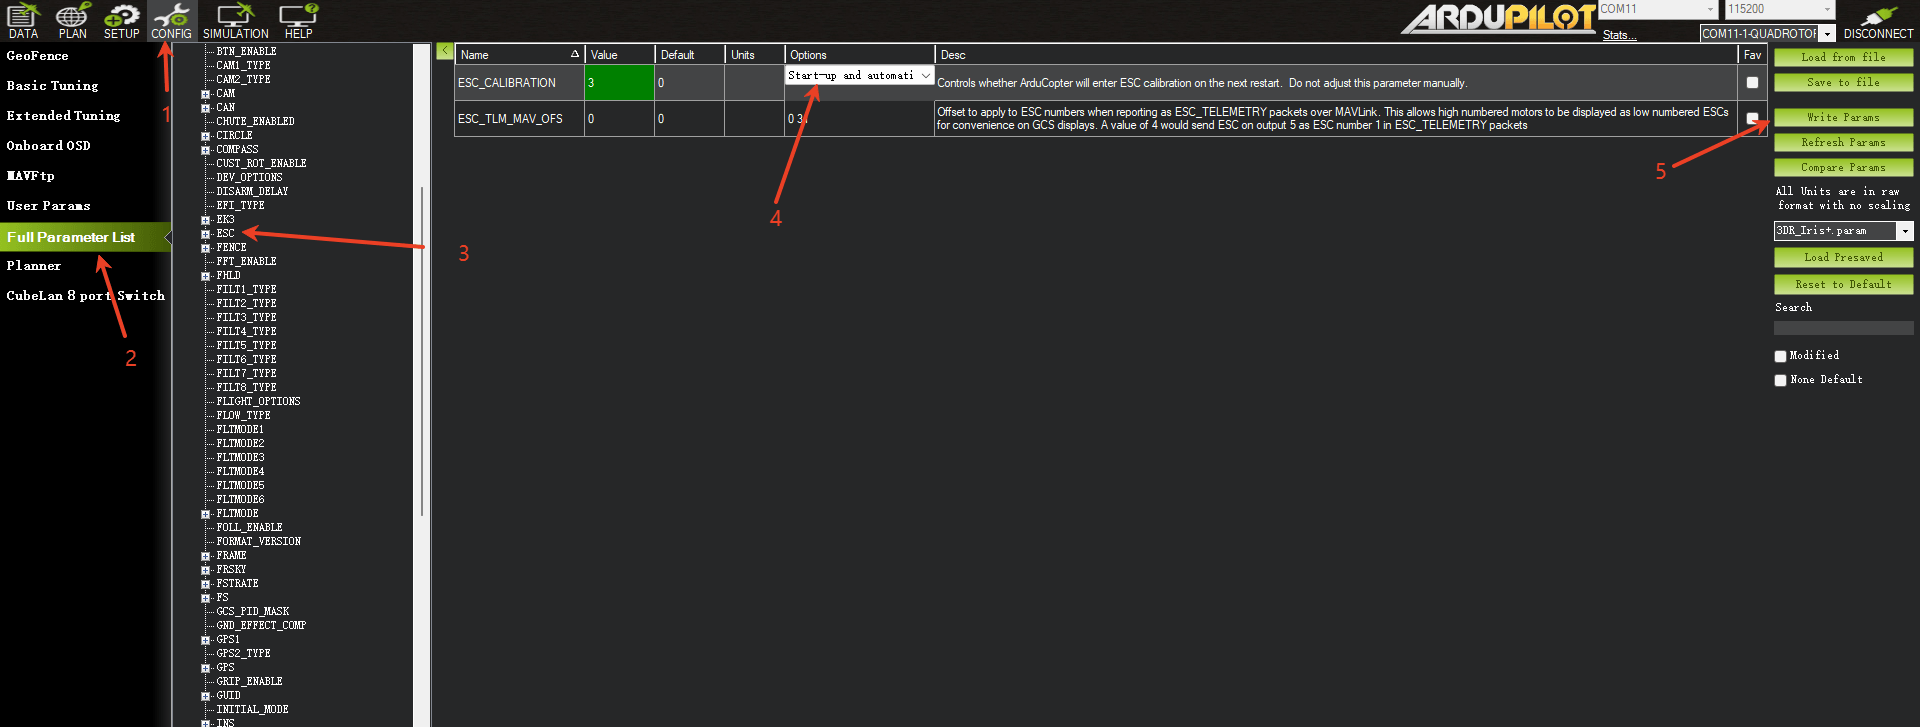This screenshot has height=727, width=1920.
Task: Click the Stats... link
Action: [1619, 35]
